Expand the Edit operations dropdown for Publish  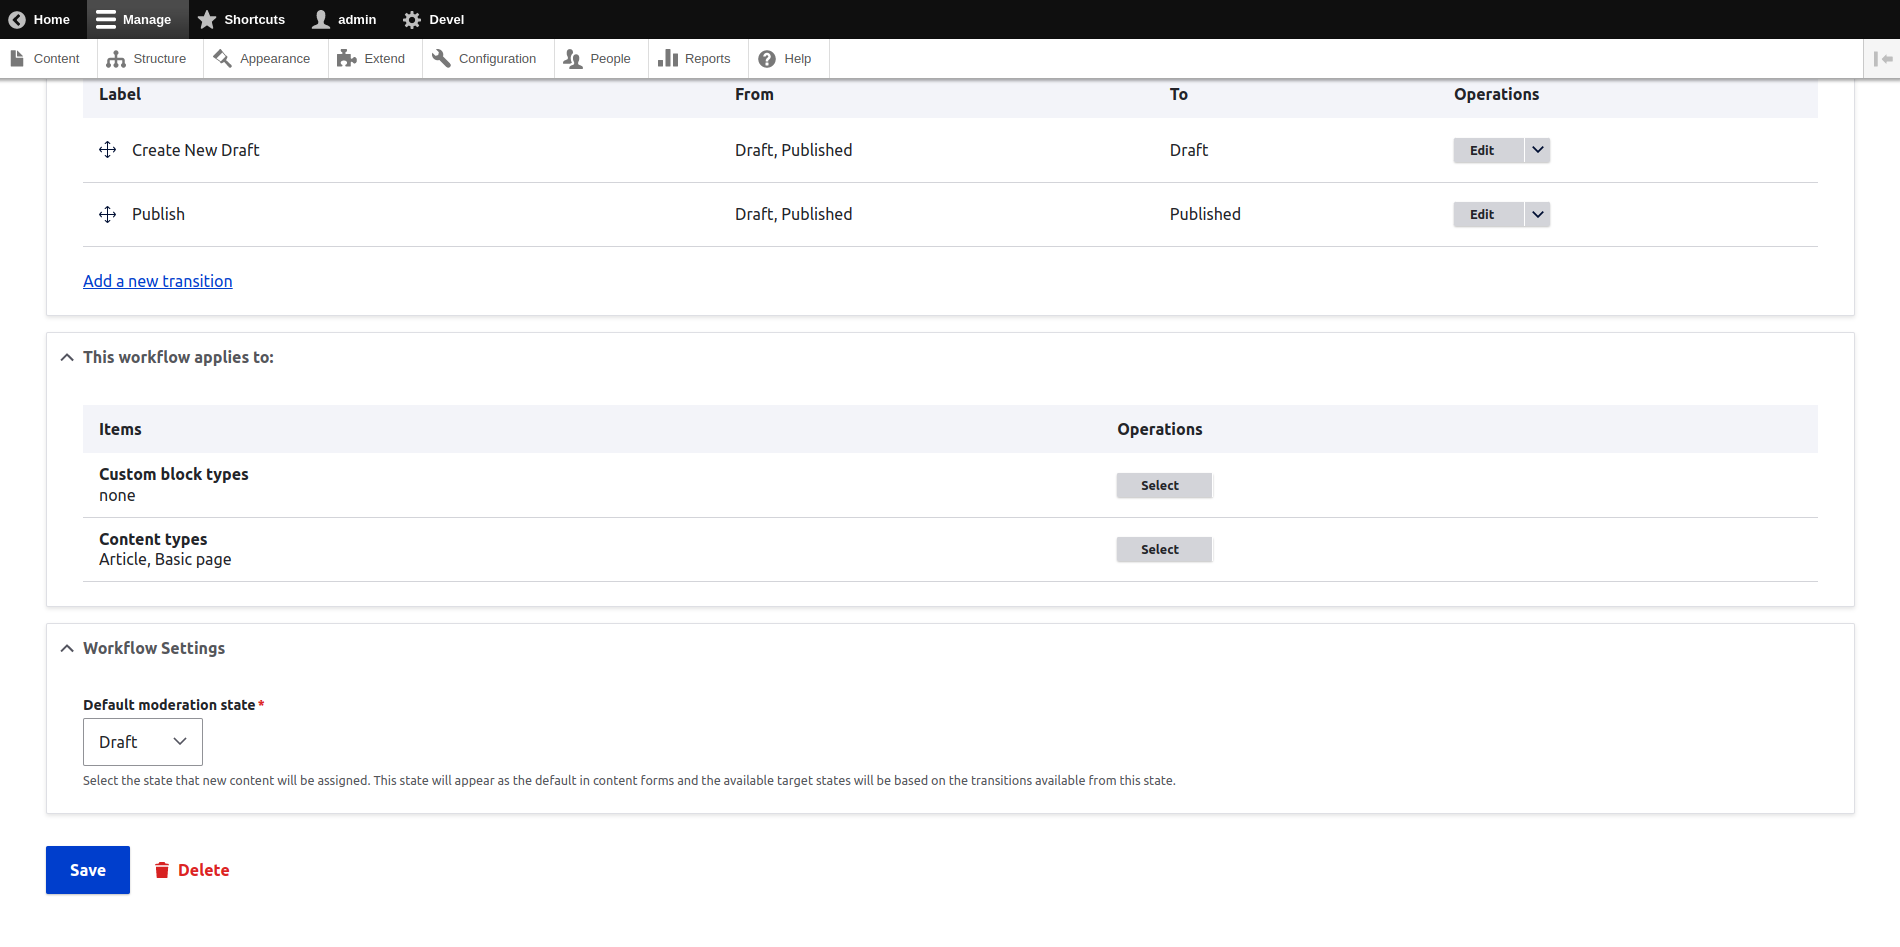[1536, 214]
